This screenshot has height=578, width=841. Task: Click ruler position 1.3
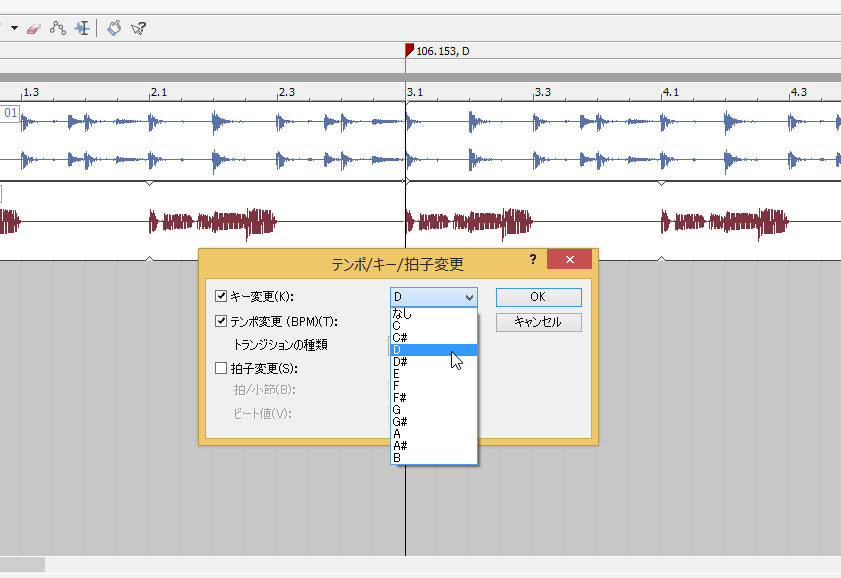click(31, 92)
